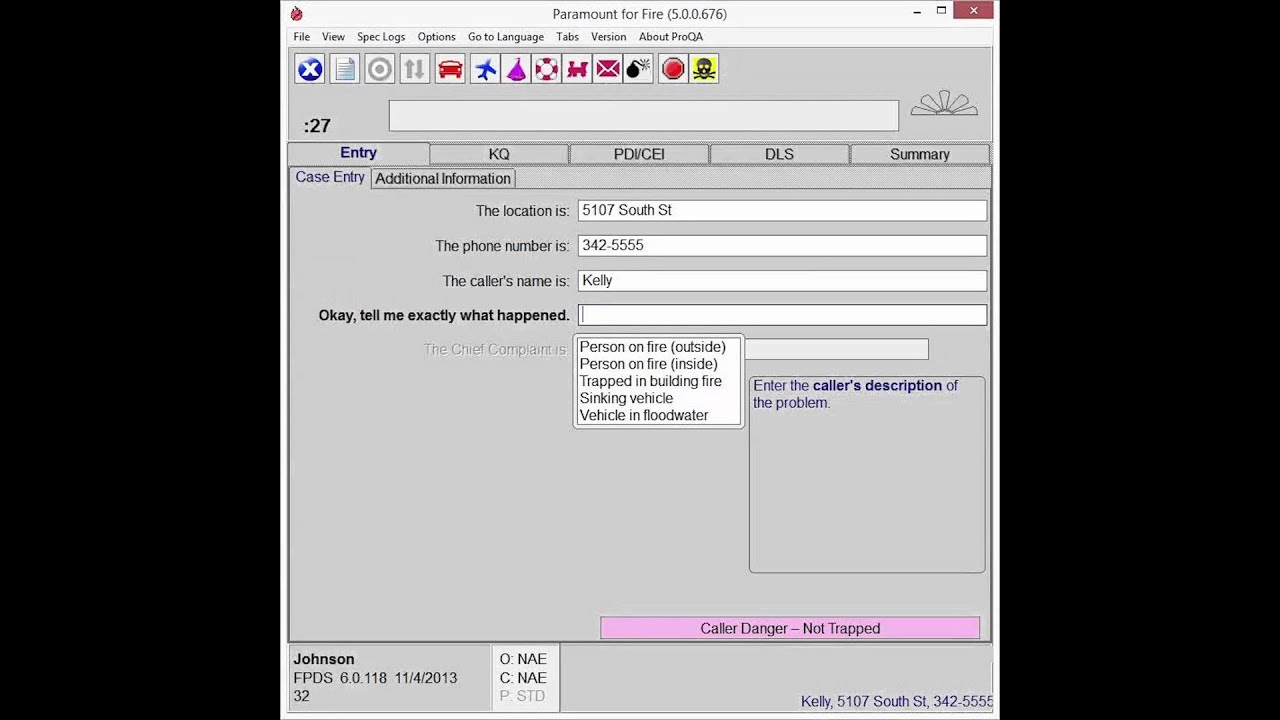
Task: Click the document page toolbar icon
Action: tap(345, 69)
